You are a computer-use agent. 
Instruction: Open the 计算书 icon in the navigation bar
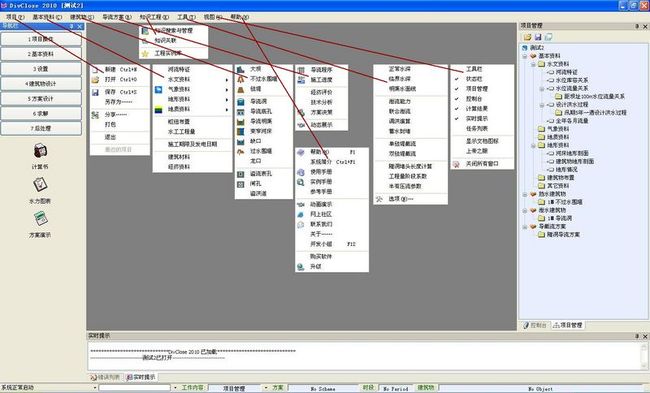[x=40, y=151]
